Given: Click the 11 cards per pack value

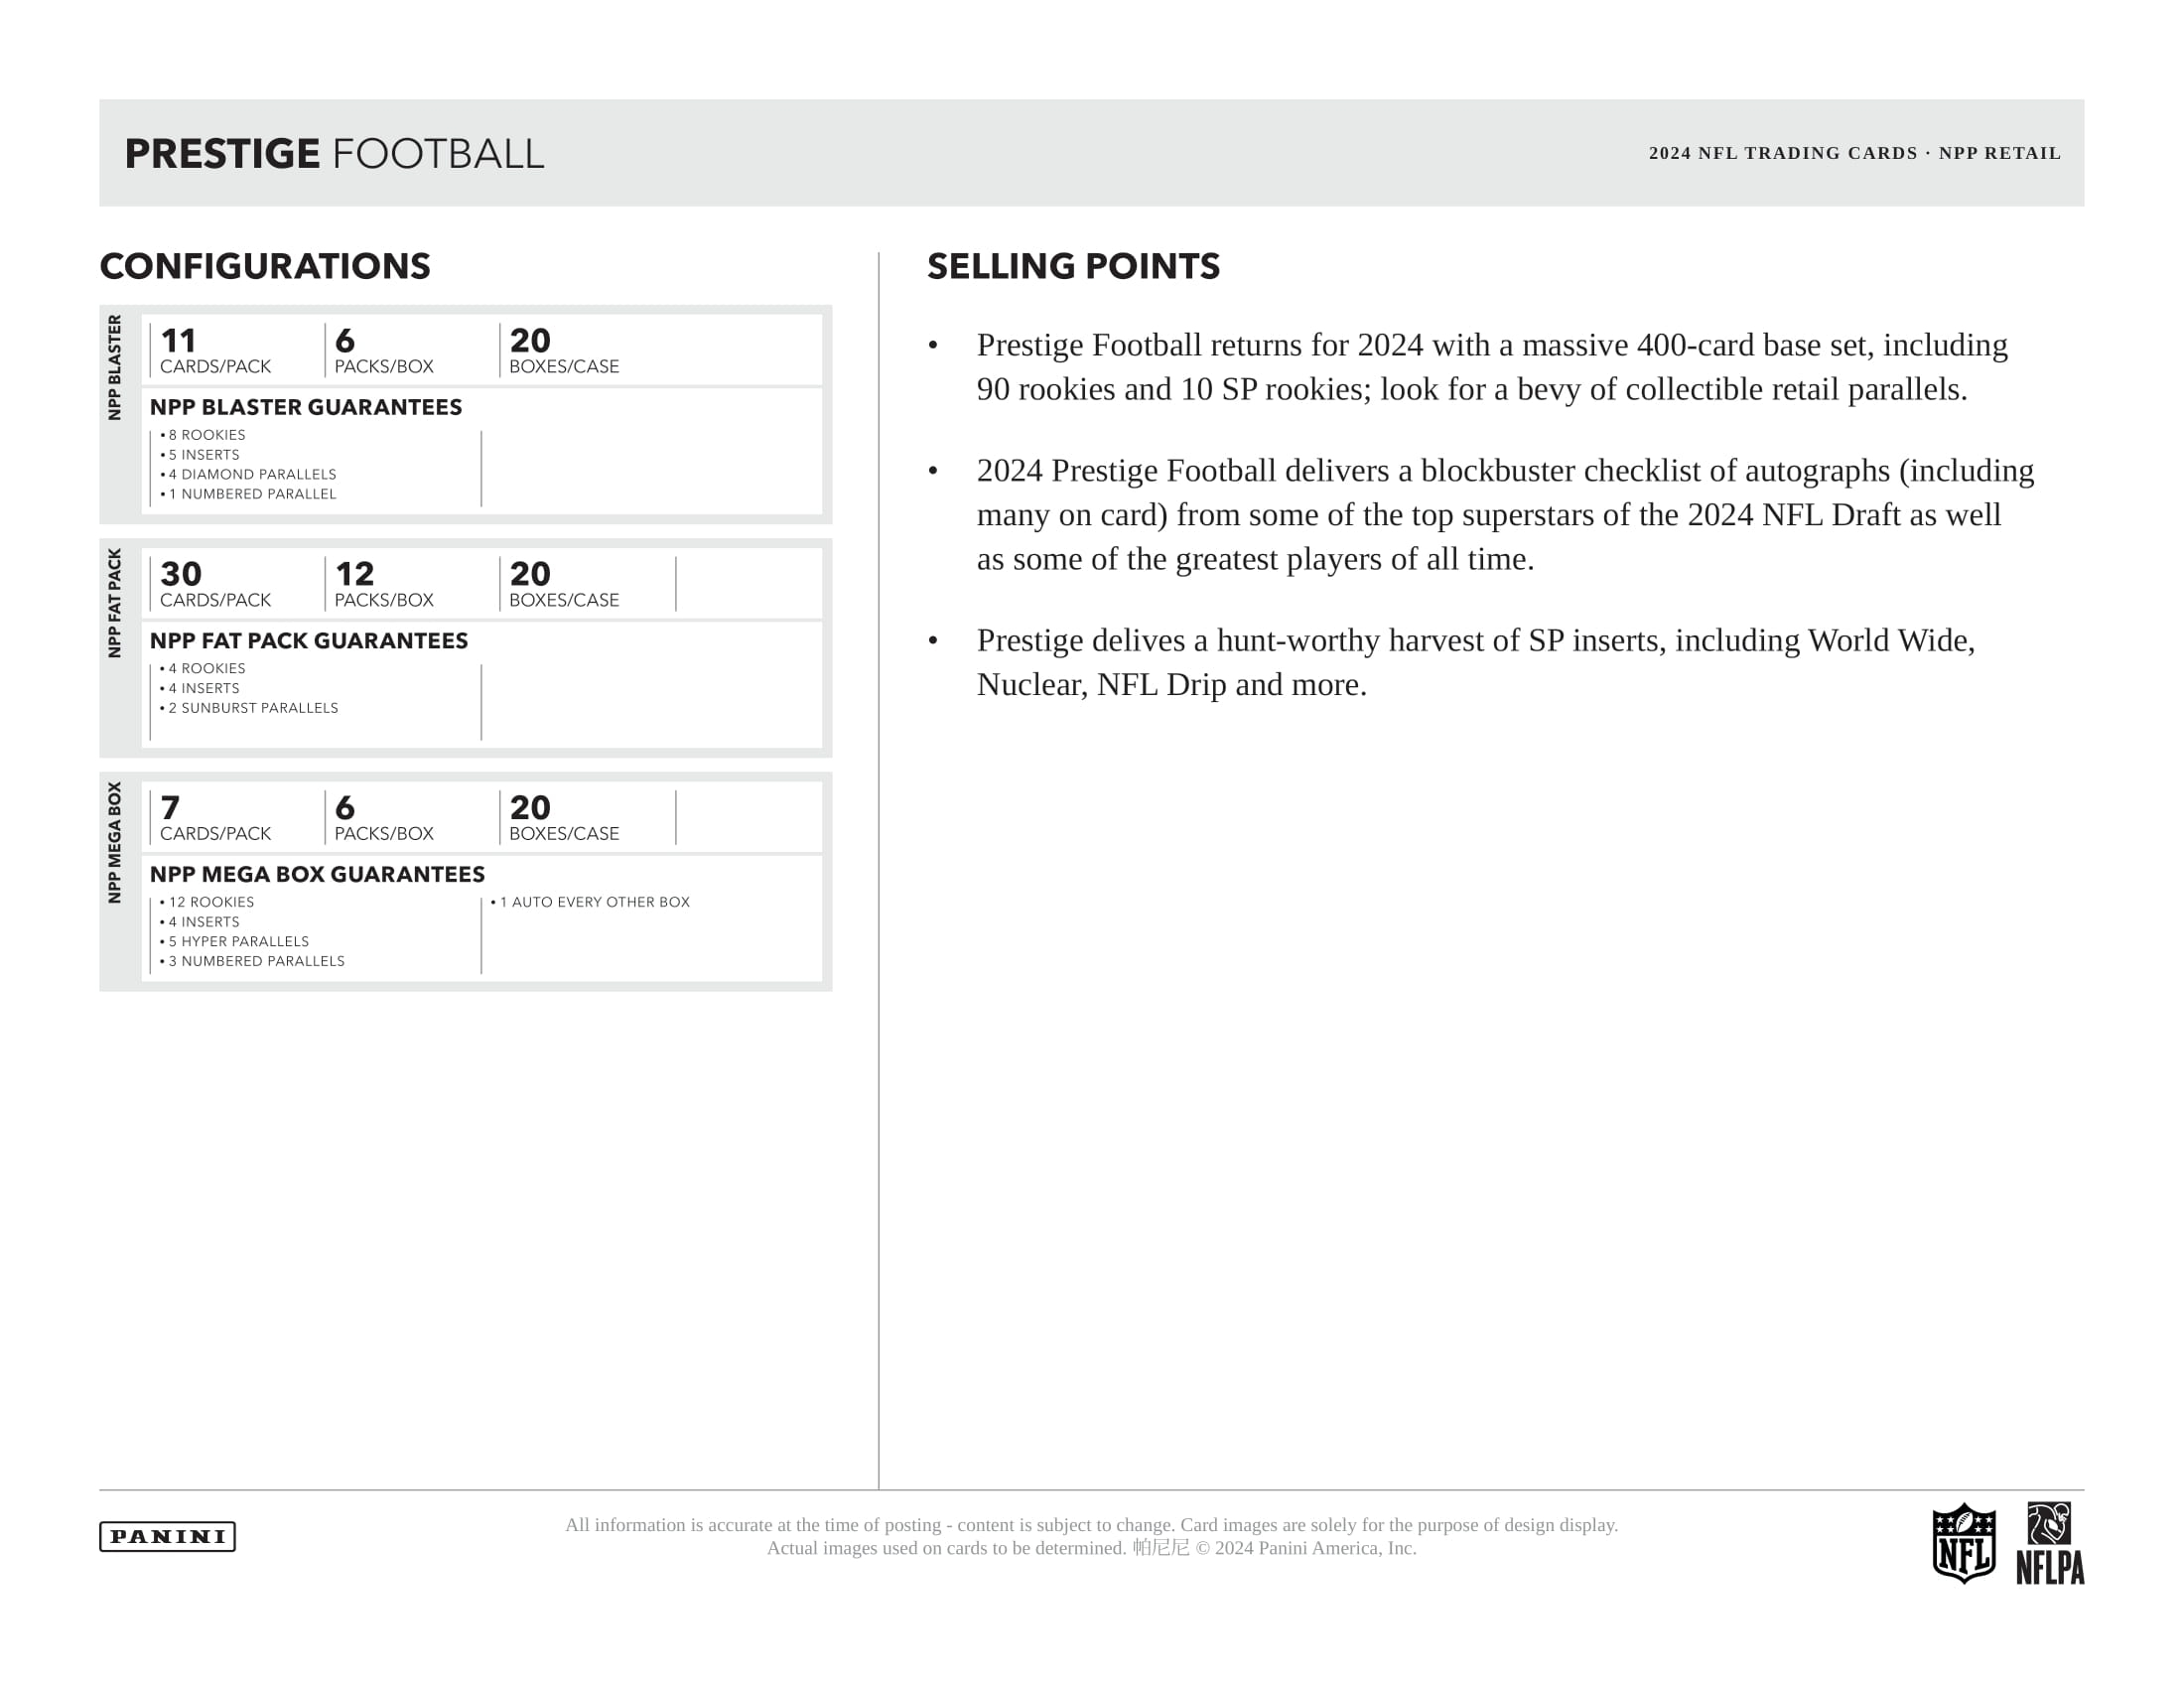Looking at the screenshot, I should click(179, 341).
